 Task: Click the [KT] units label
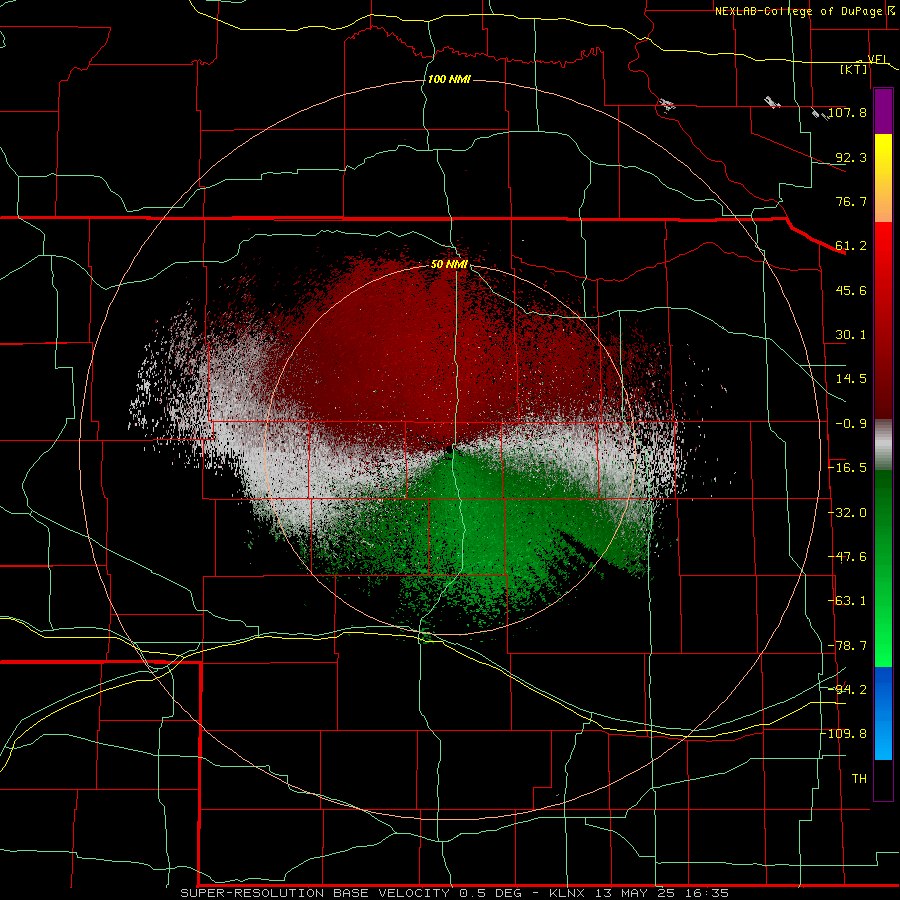tap(854, 69)
